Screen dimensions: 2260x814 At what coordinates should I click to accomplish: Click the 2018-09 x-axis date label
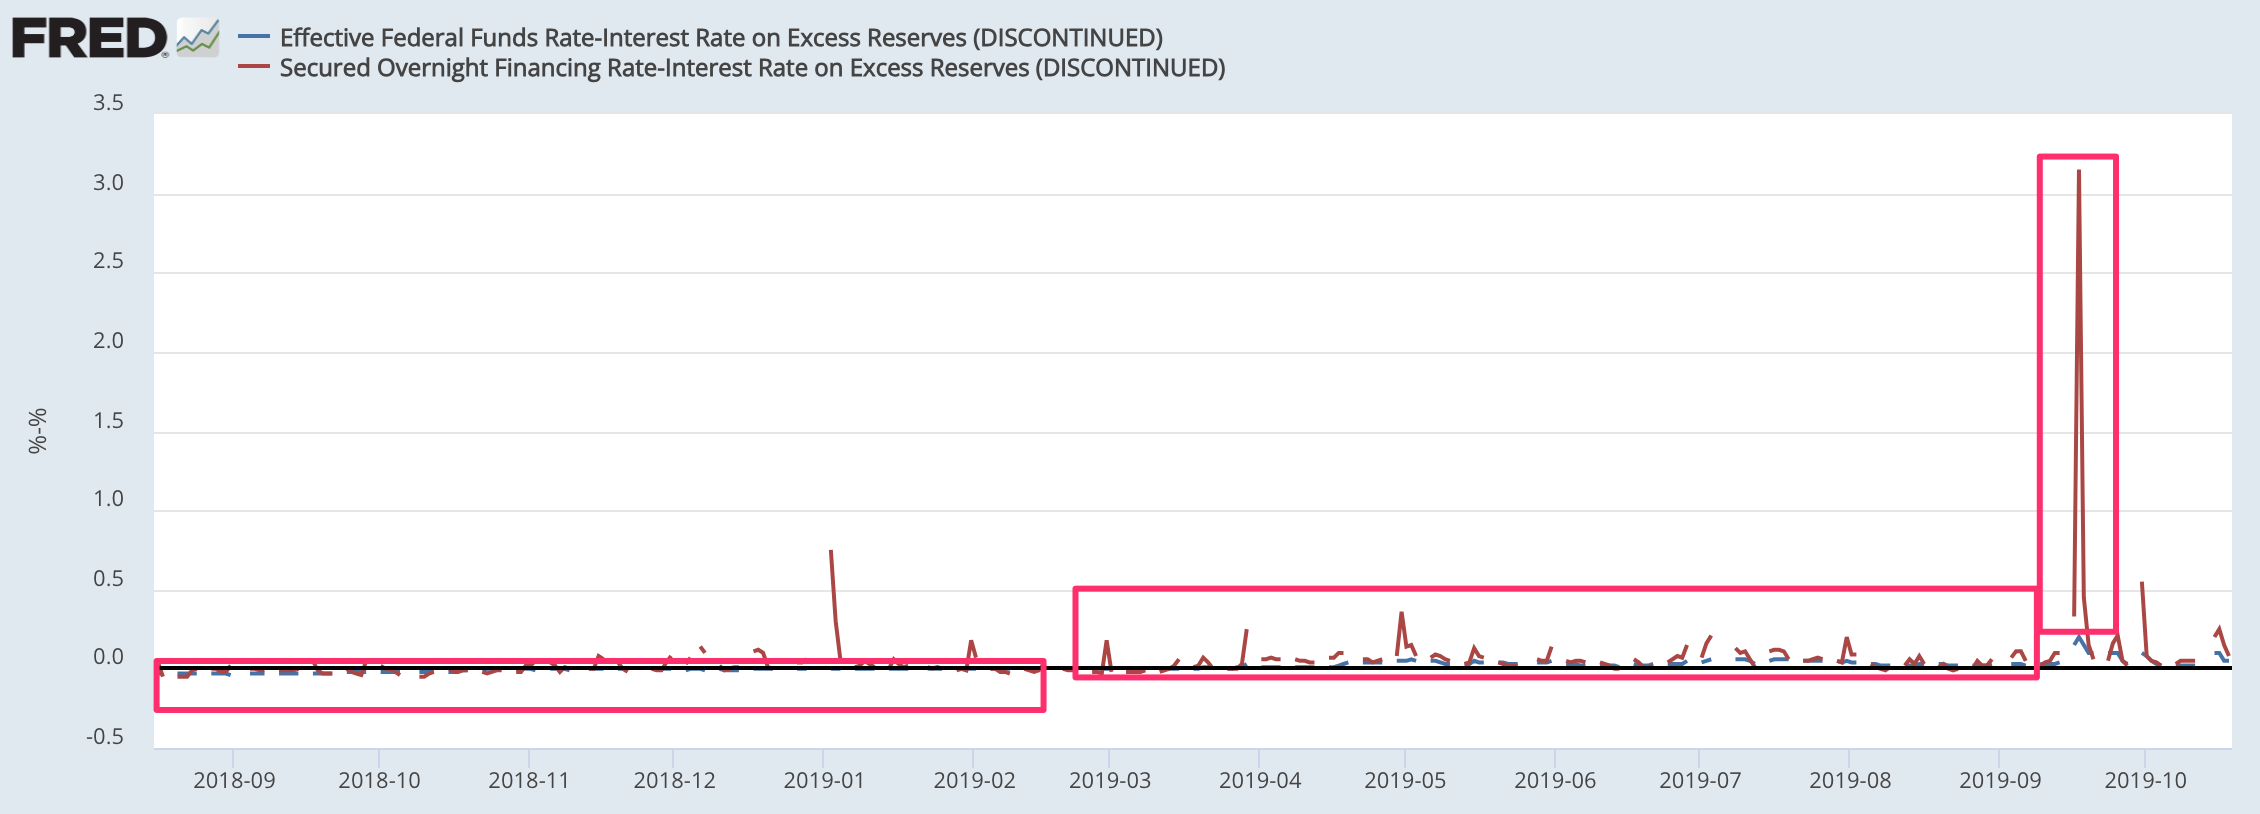(x=234, y=781)
